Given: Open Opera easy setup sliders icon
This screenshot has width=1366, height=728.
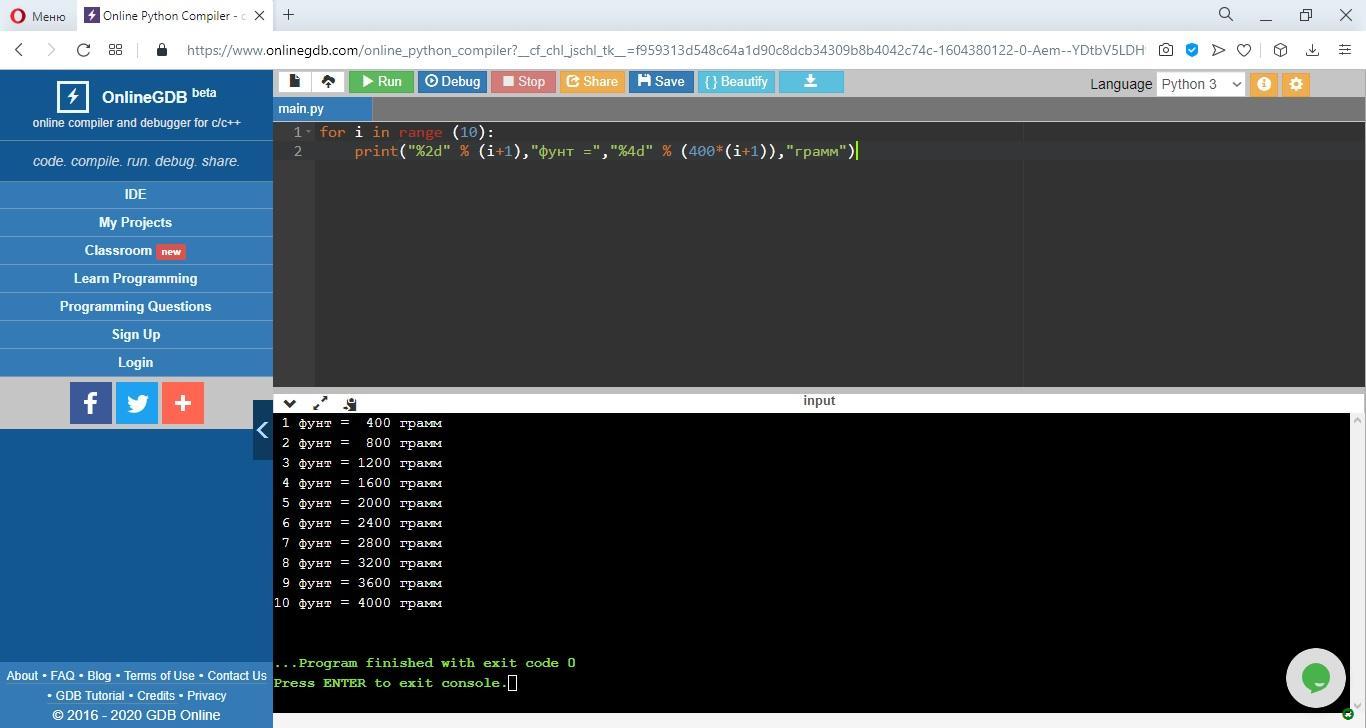Looking at the screenshot, I should (1345, 50).
